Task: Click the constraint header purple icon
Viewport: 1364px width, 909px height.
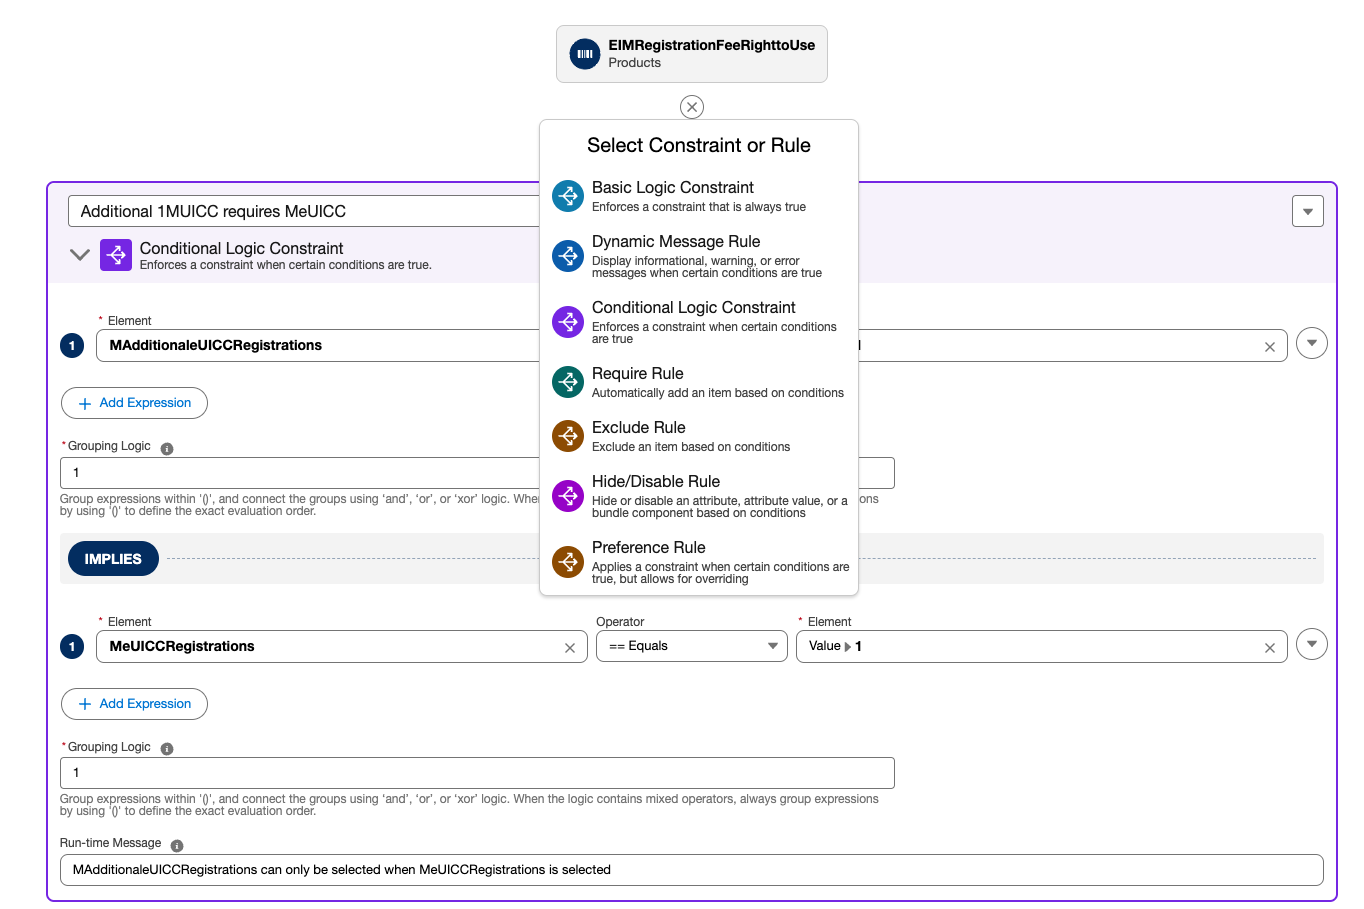Action: 116,255
